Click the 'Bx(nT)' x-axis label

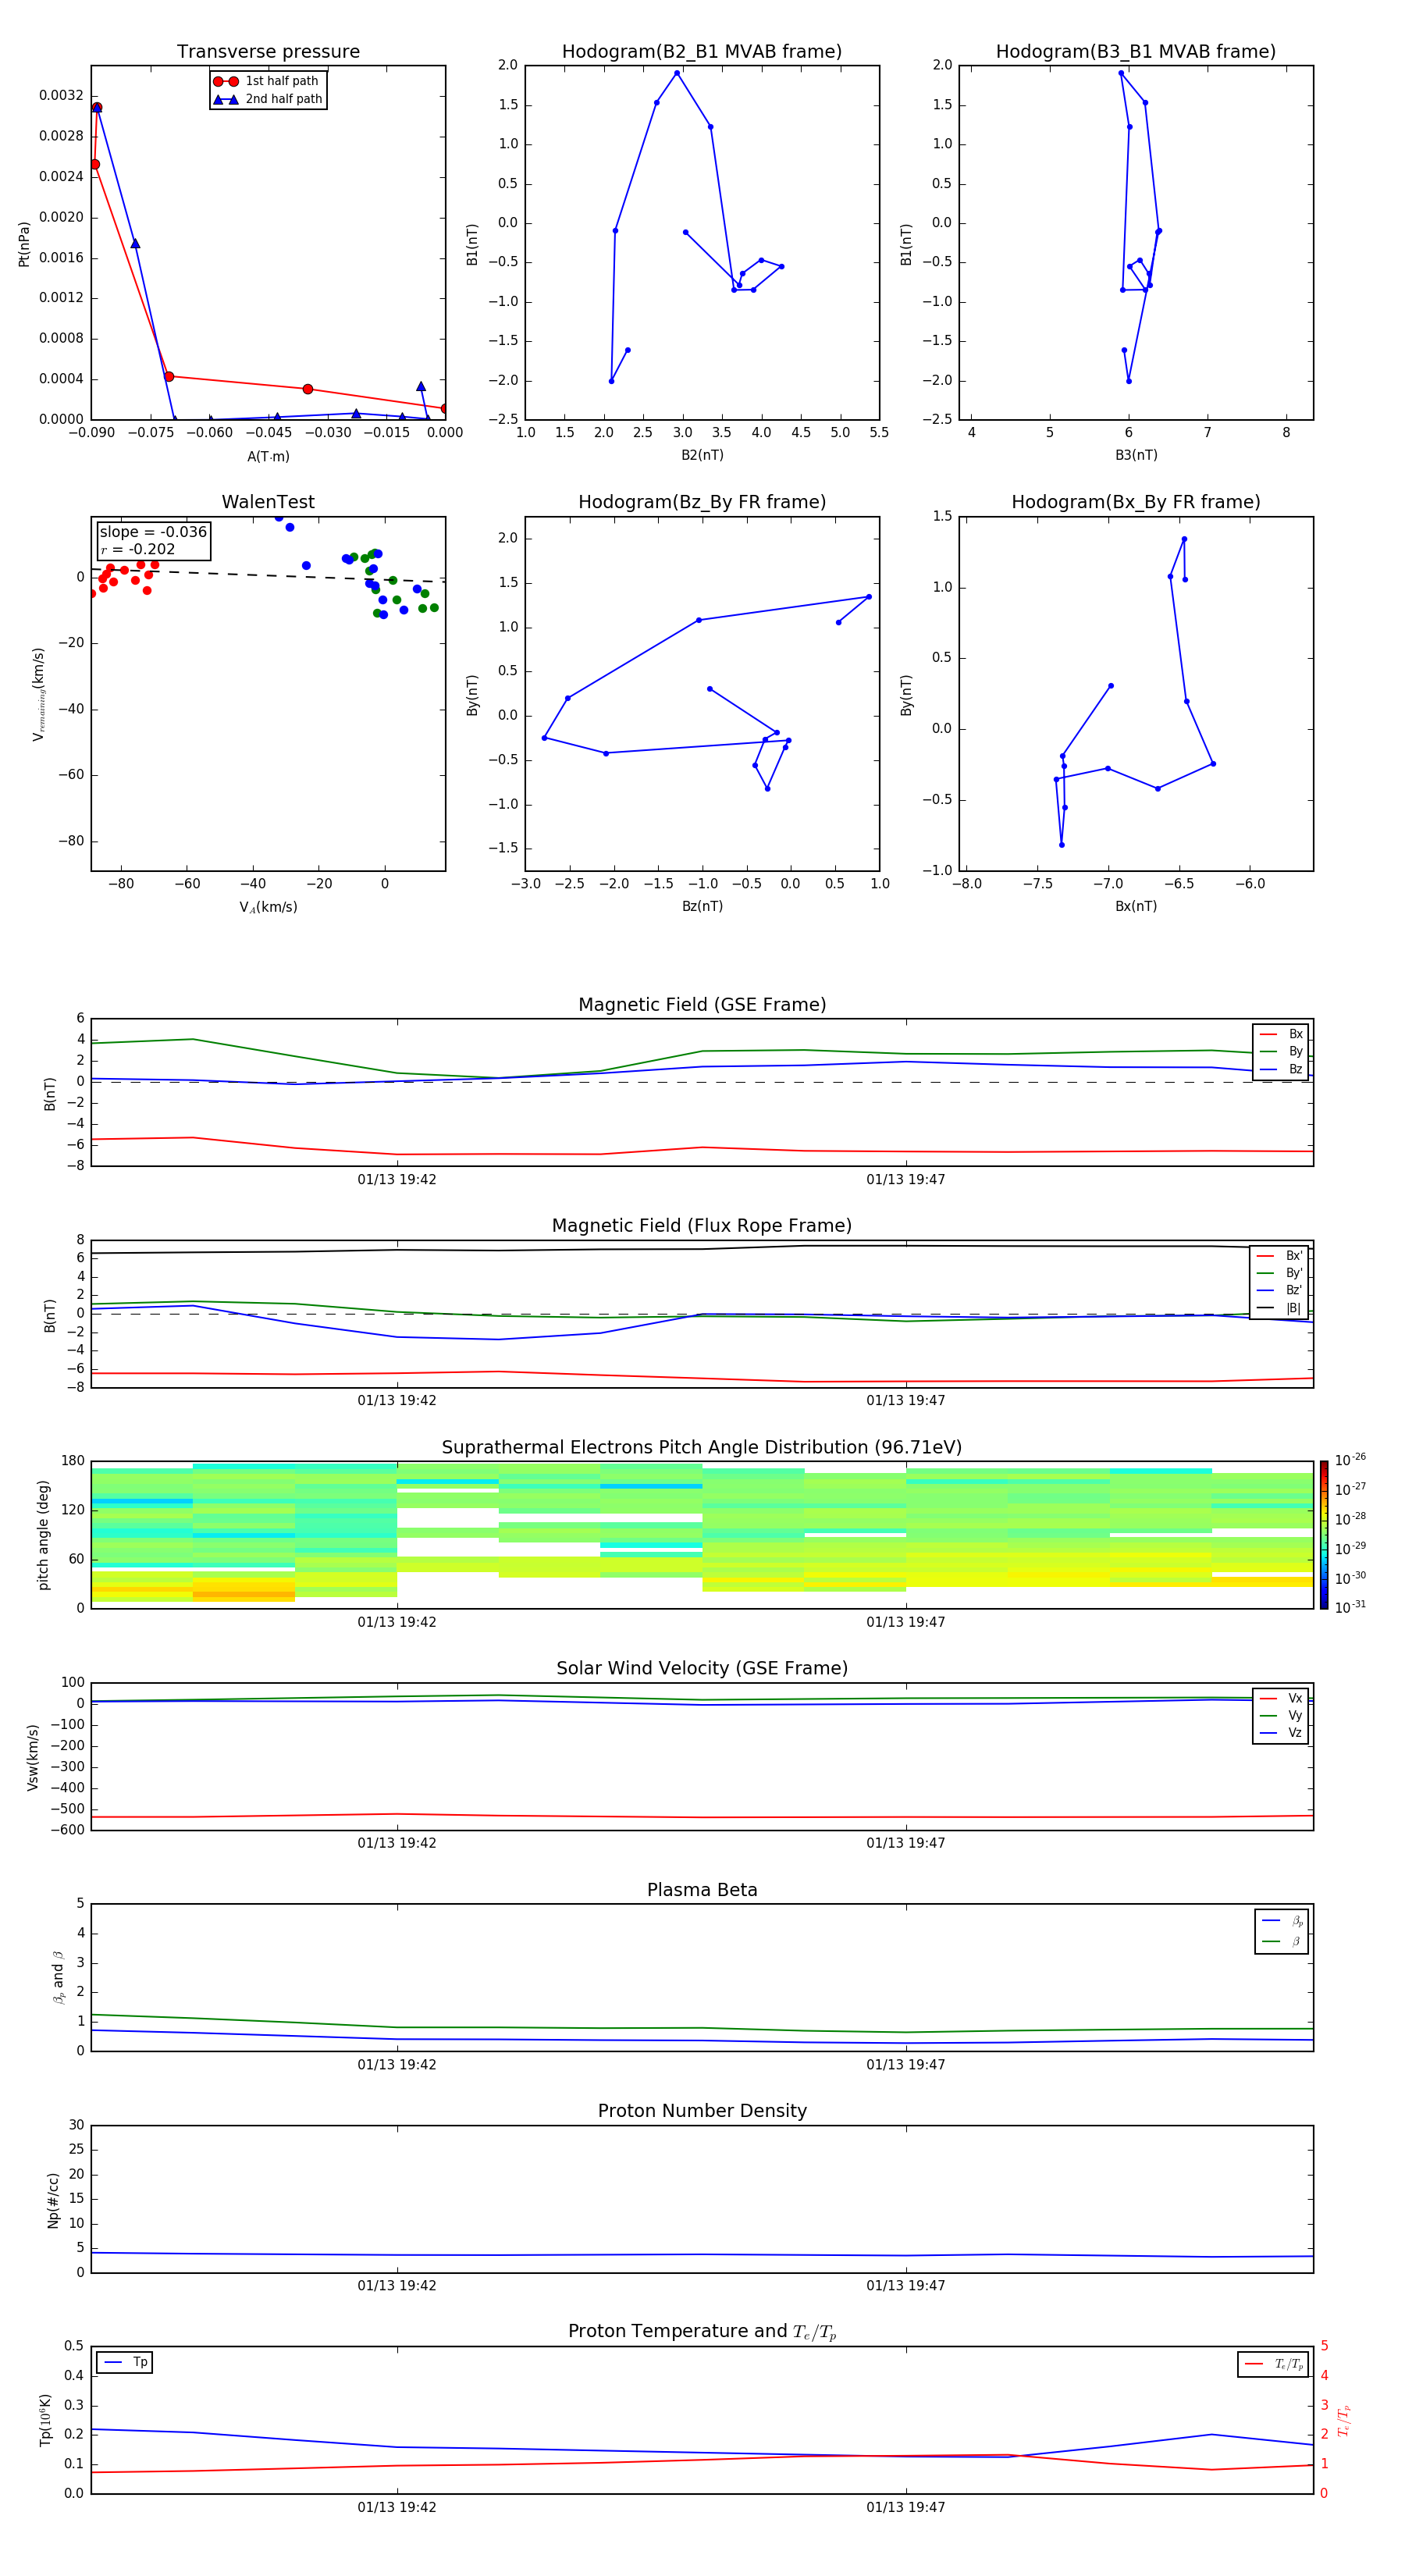click(x=1136, y=906)
